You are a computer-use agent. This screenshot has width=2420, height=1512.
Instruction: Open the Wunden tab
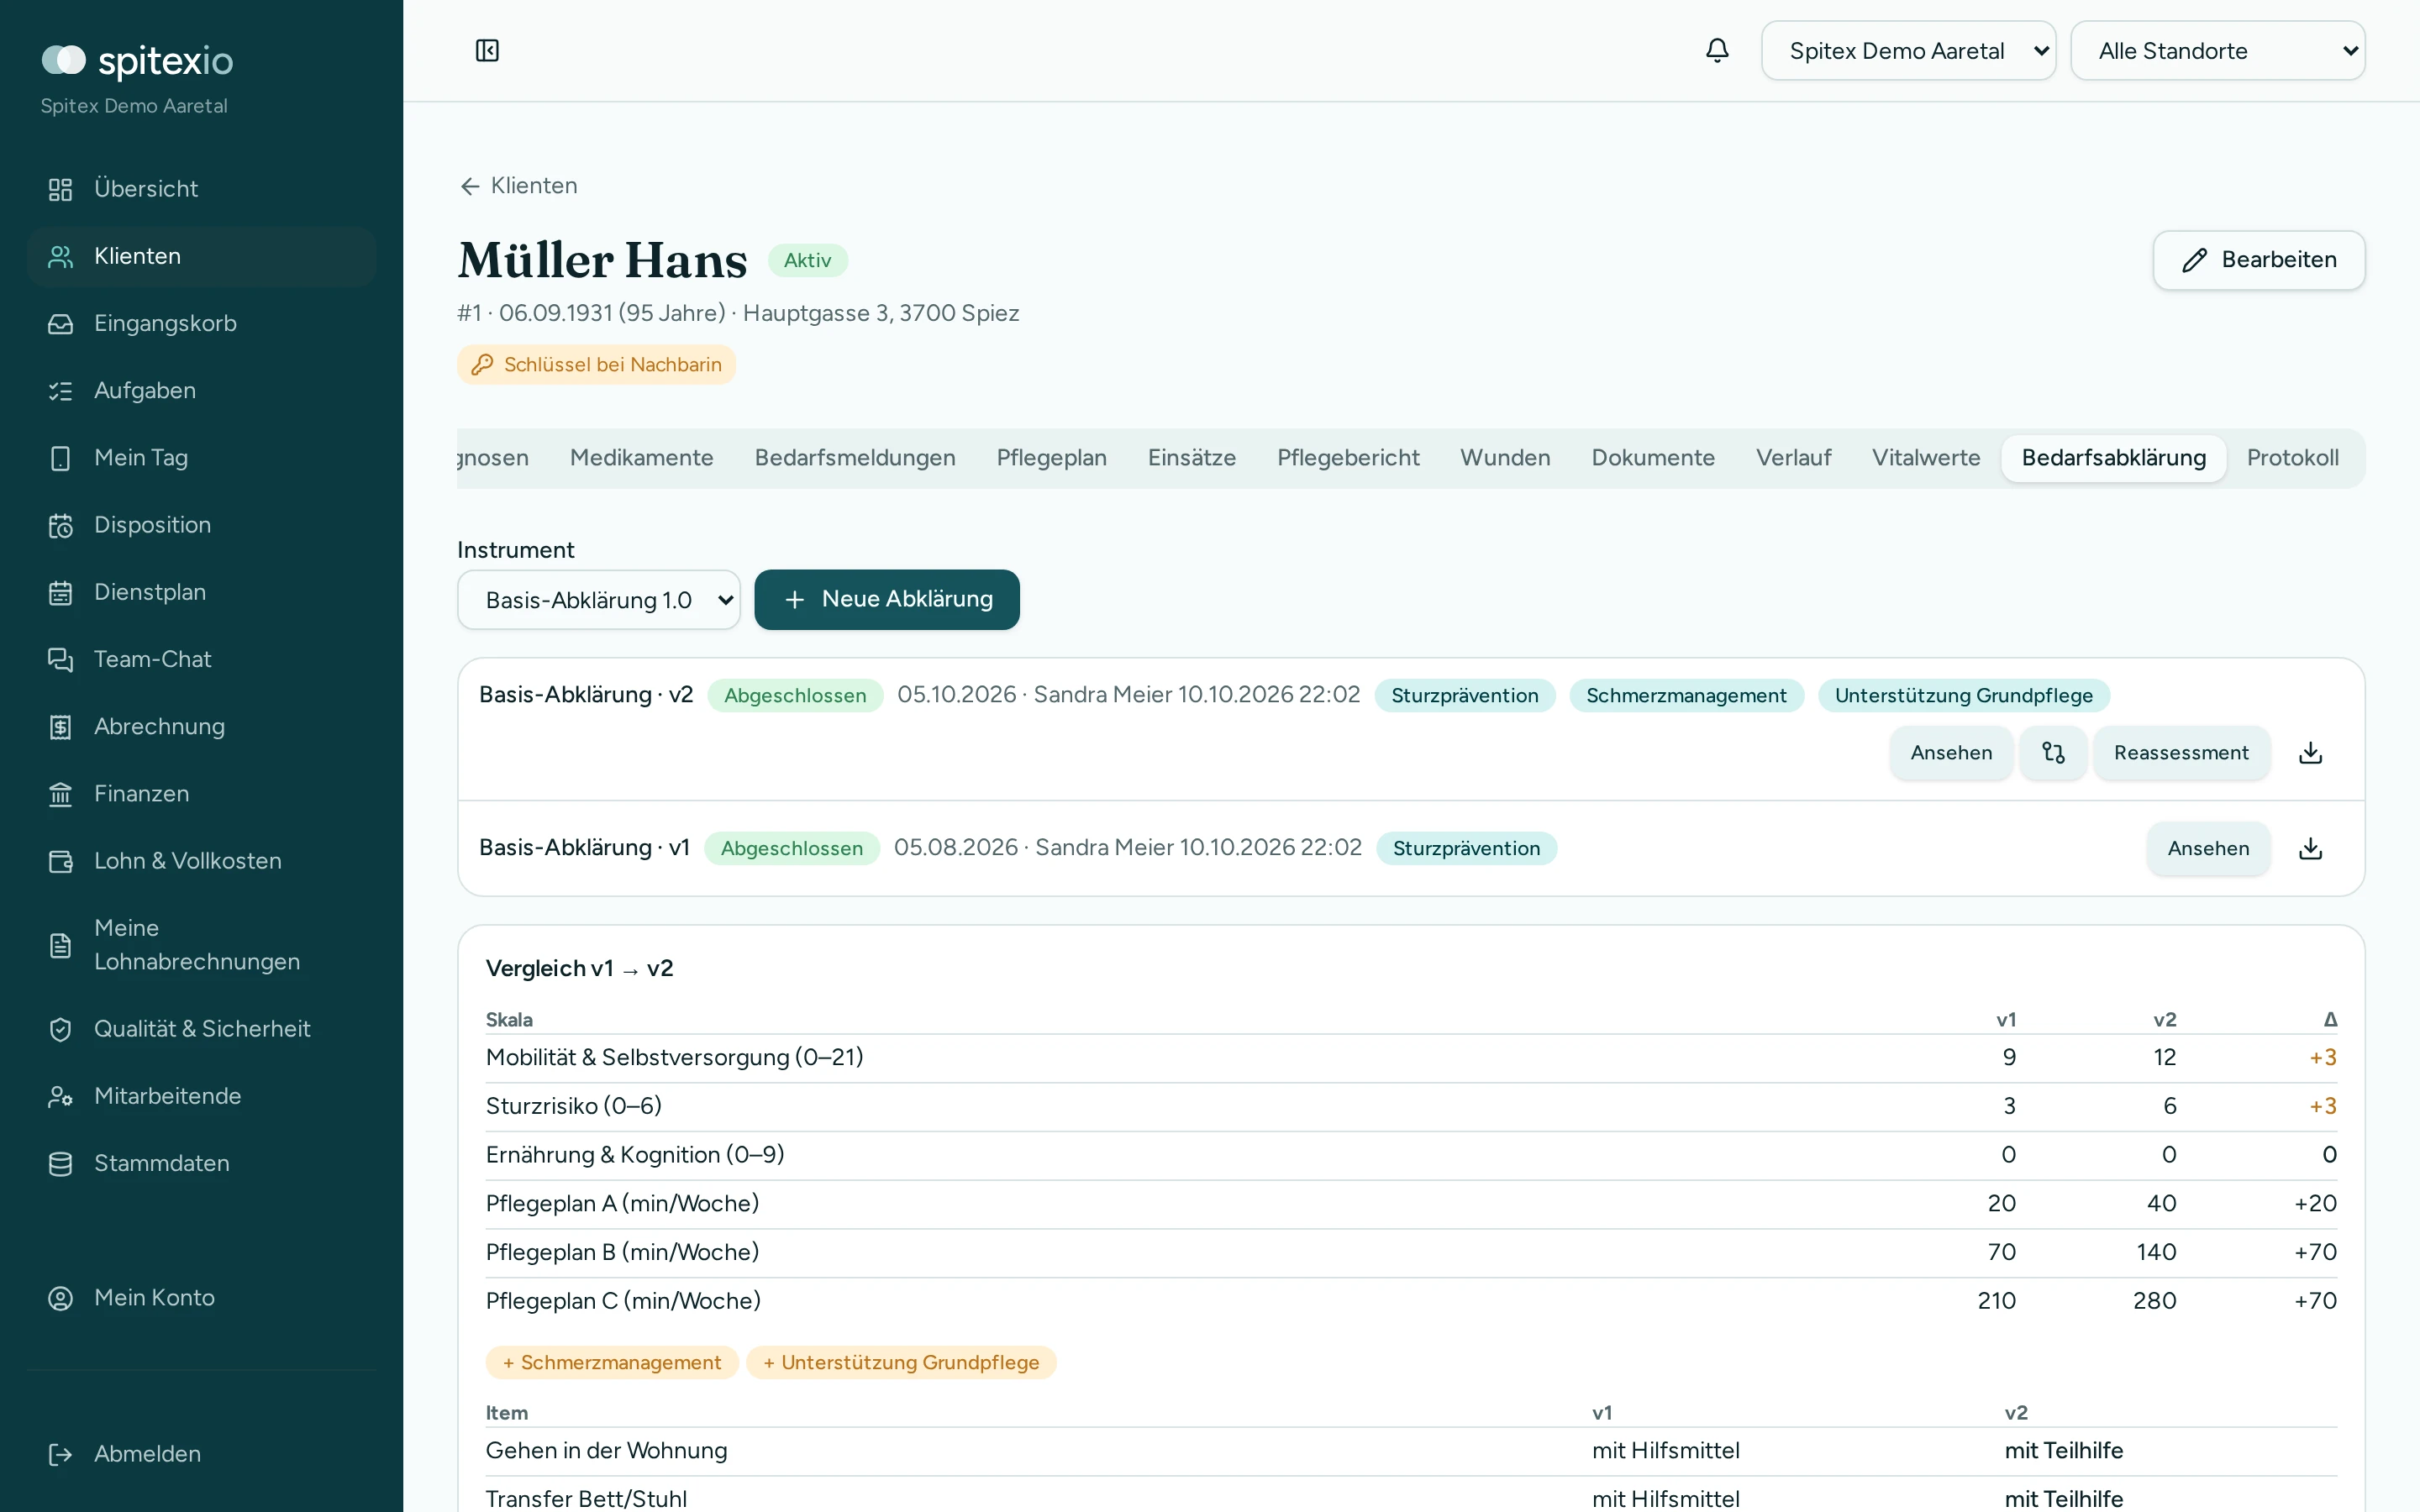(x=1504, y=457)
